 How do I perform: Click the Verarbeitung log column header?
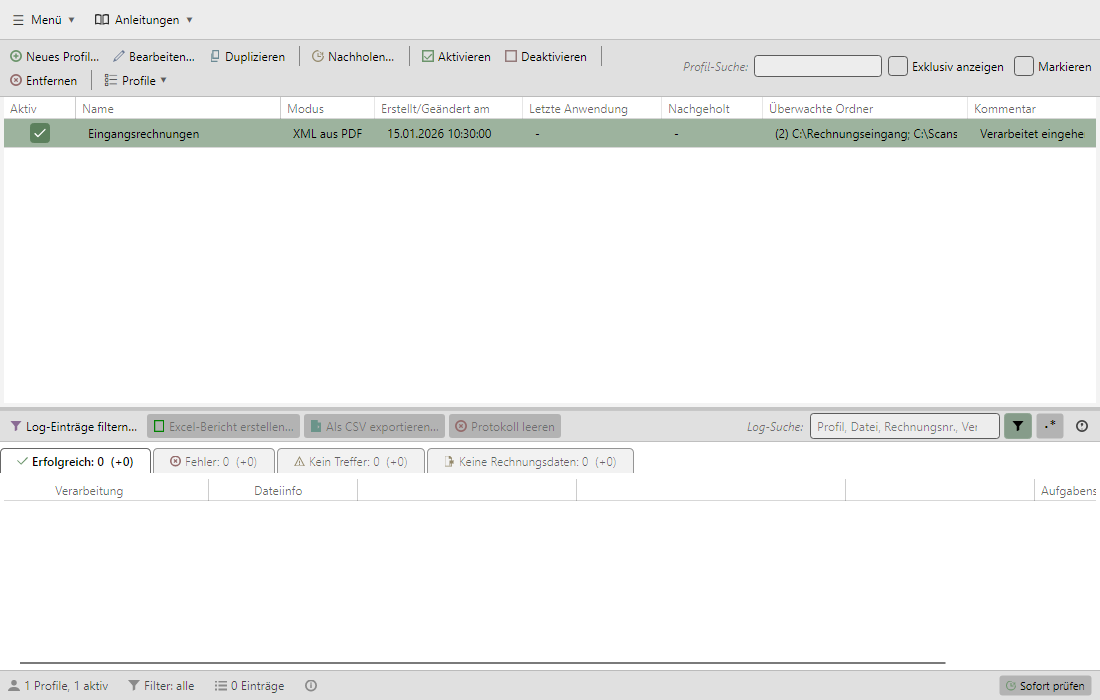click(x=89, y=491)
